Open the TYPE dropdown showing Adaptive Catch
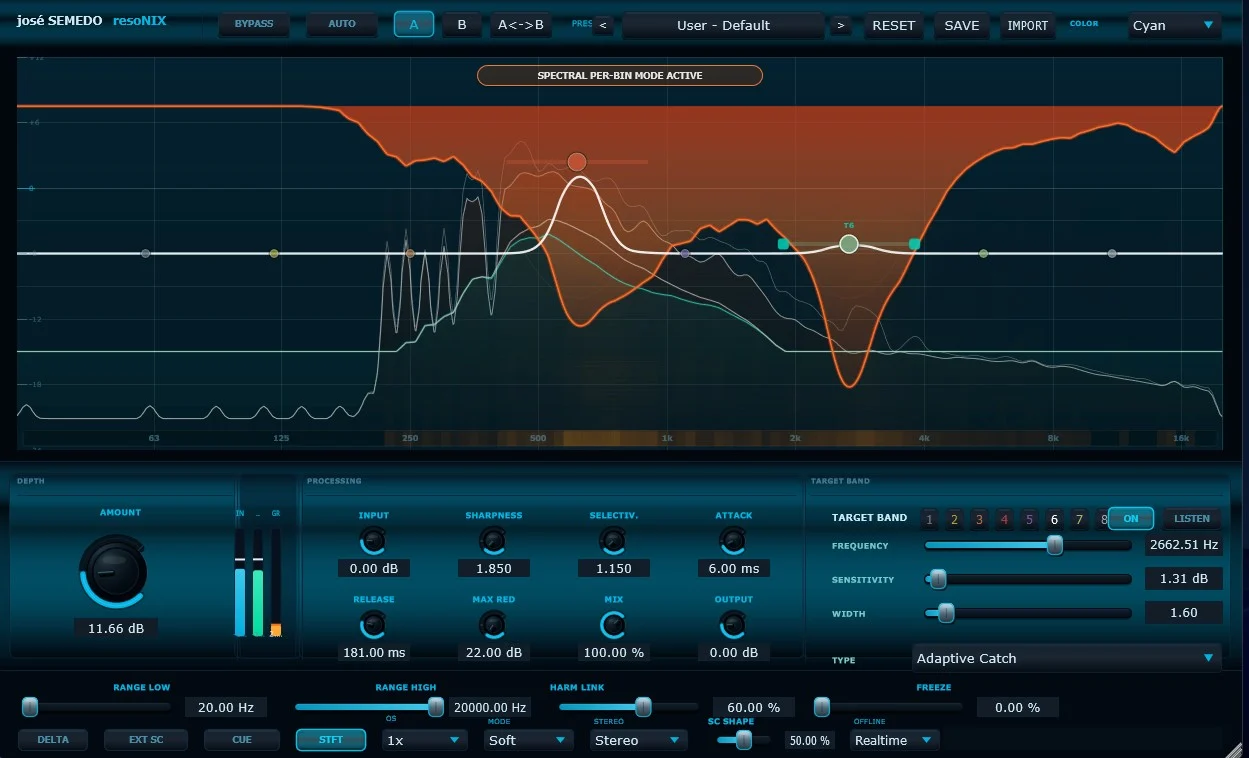This screenshot has width=1249, height=758. [x=1067, y=658]
